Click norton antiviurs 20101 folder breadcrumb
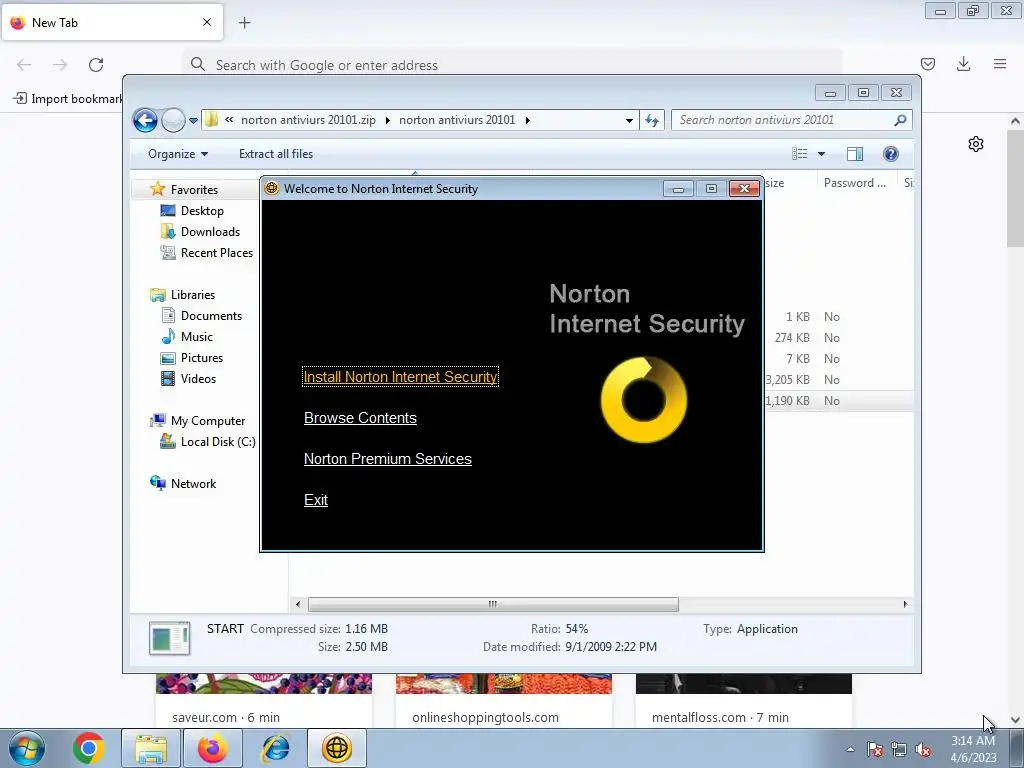The image size is (1024, 768). coord(457,120)
